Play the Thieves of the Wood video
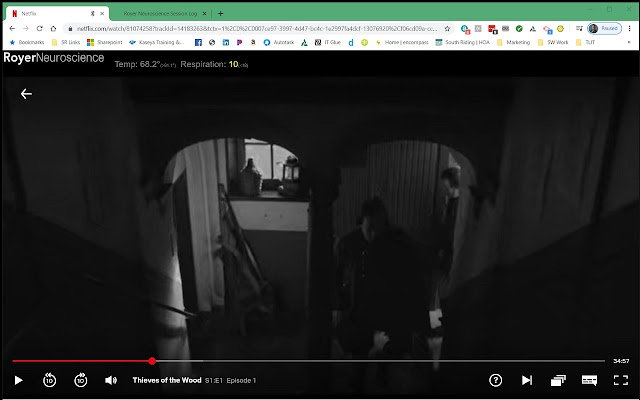 [18, 380]
